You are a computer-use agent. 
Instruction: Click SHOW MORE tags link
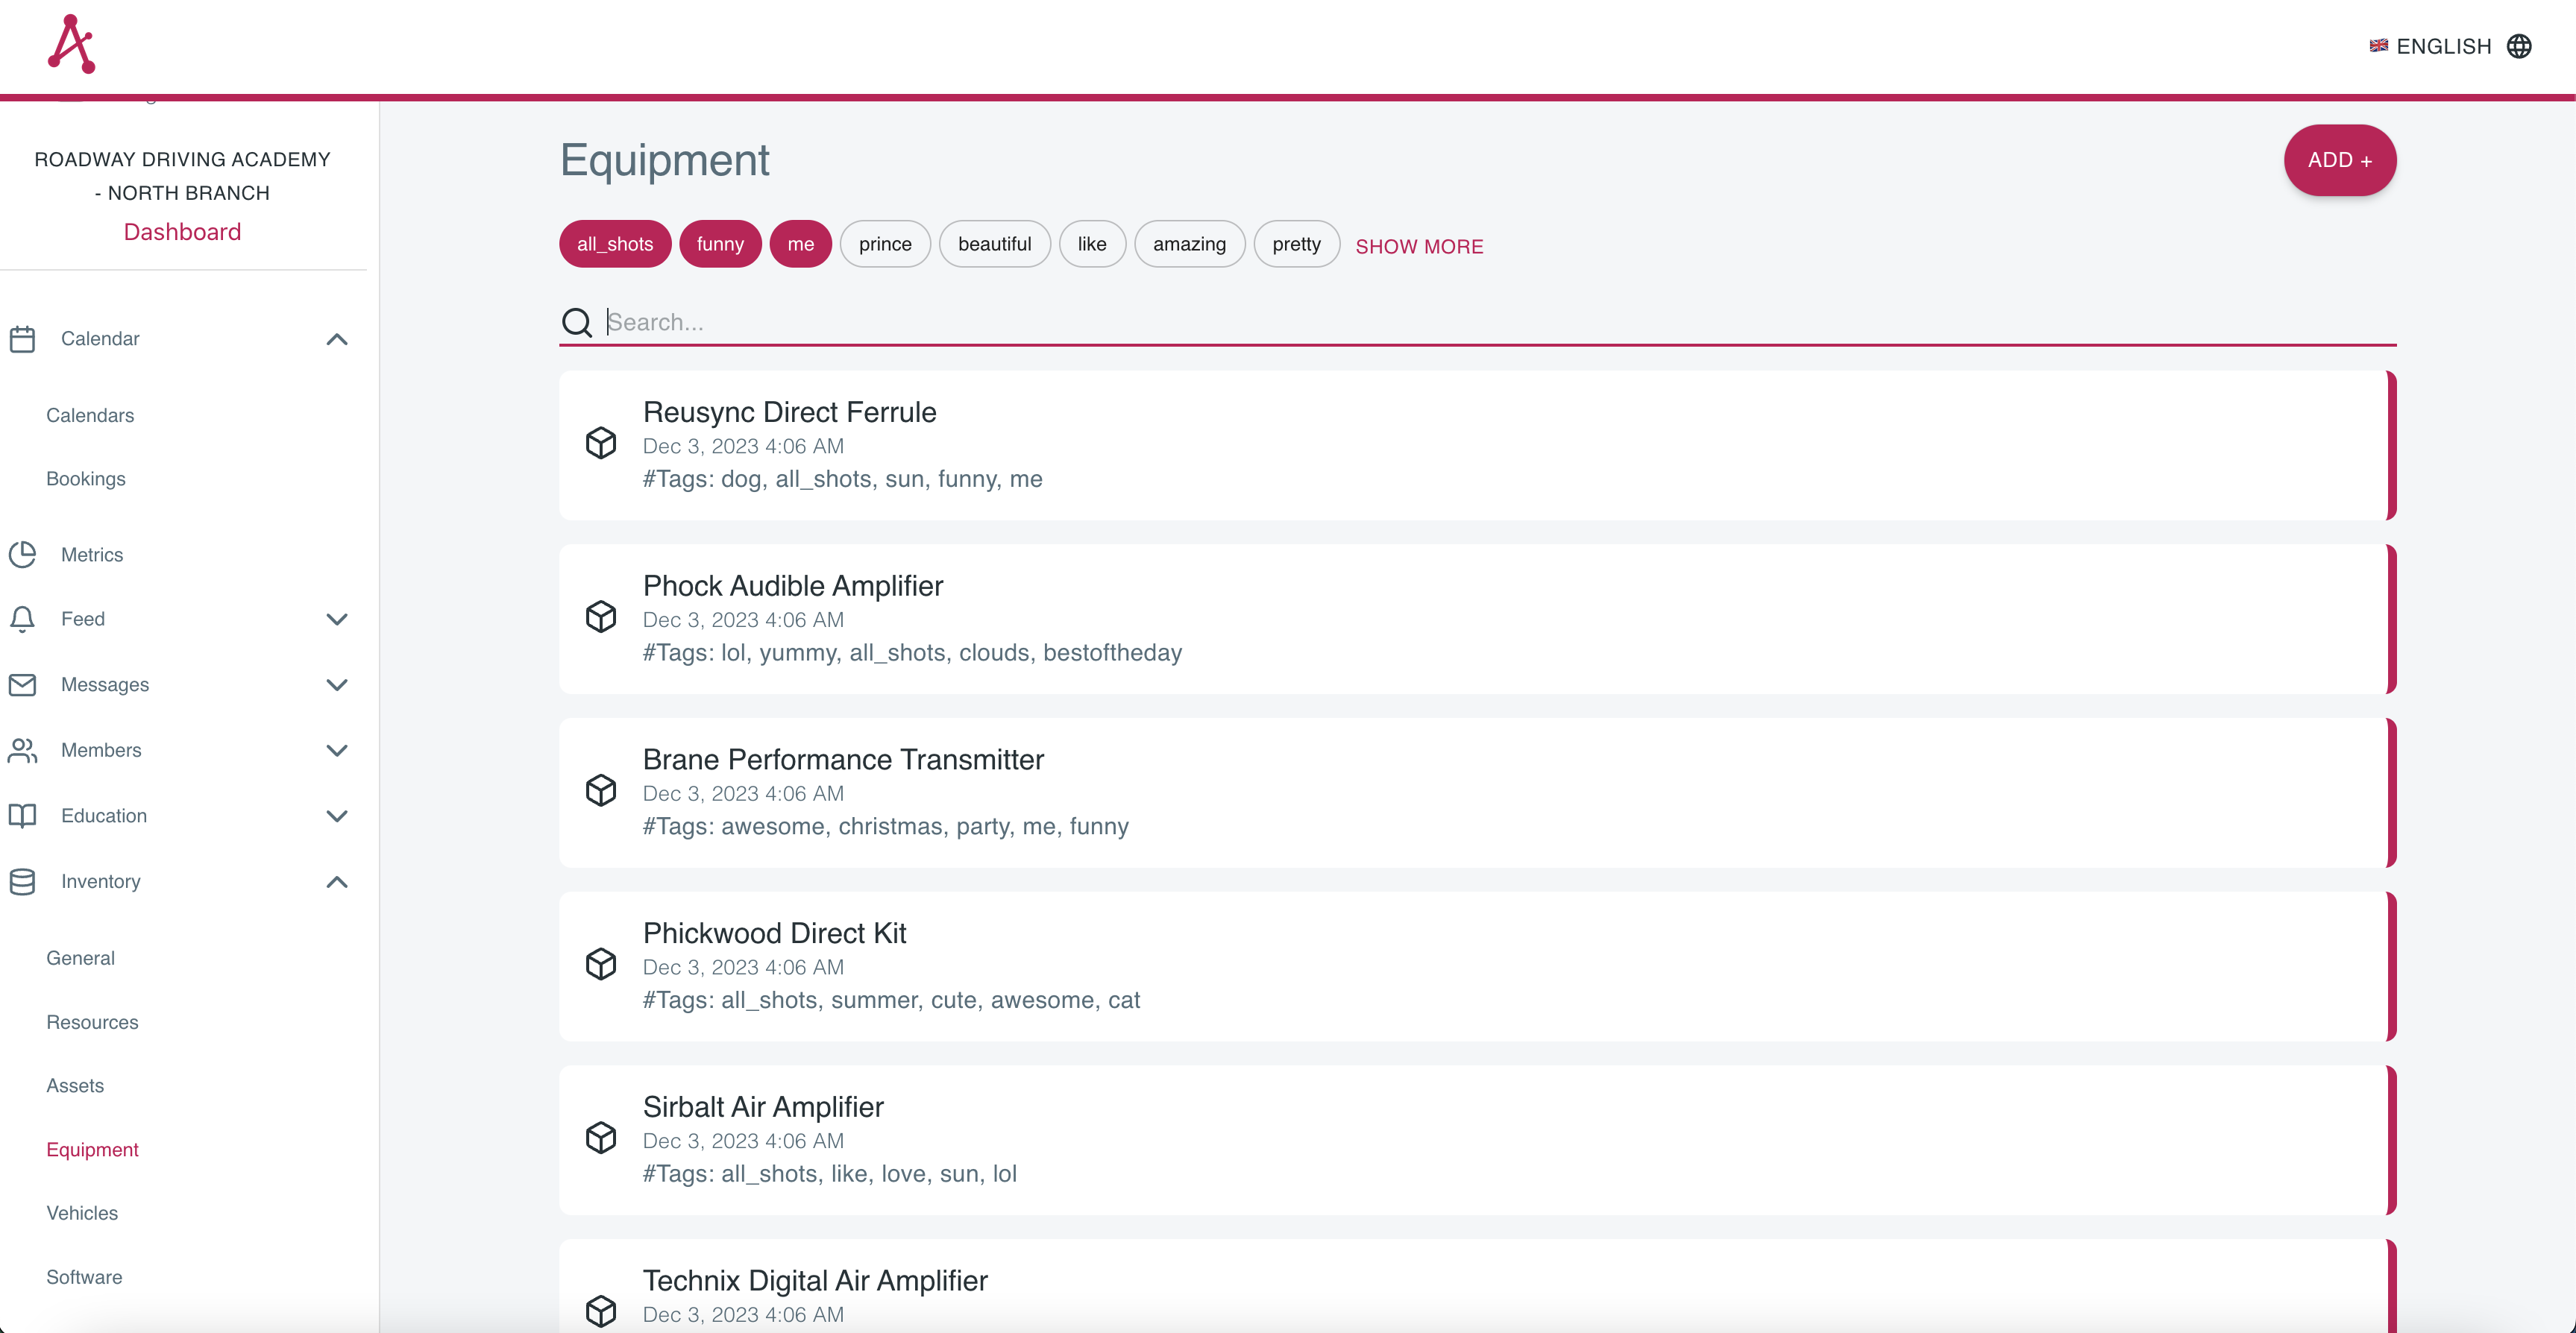pos(1419,246)
